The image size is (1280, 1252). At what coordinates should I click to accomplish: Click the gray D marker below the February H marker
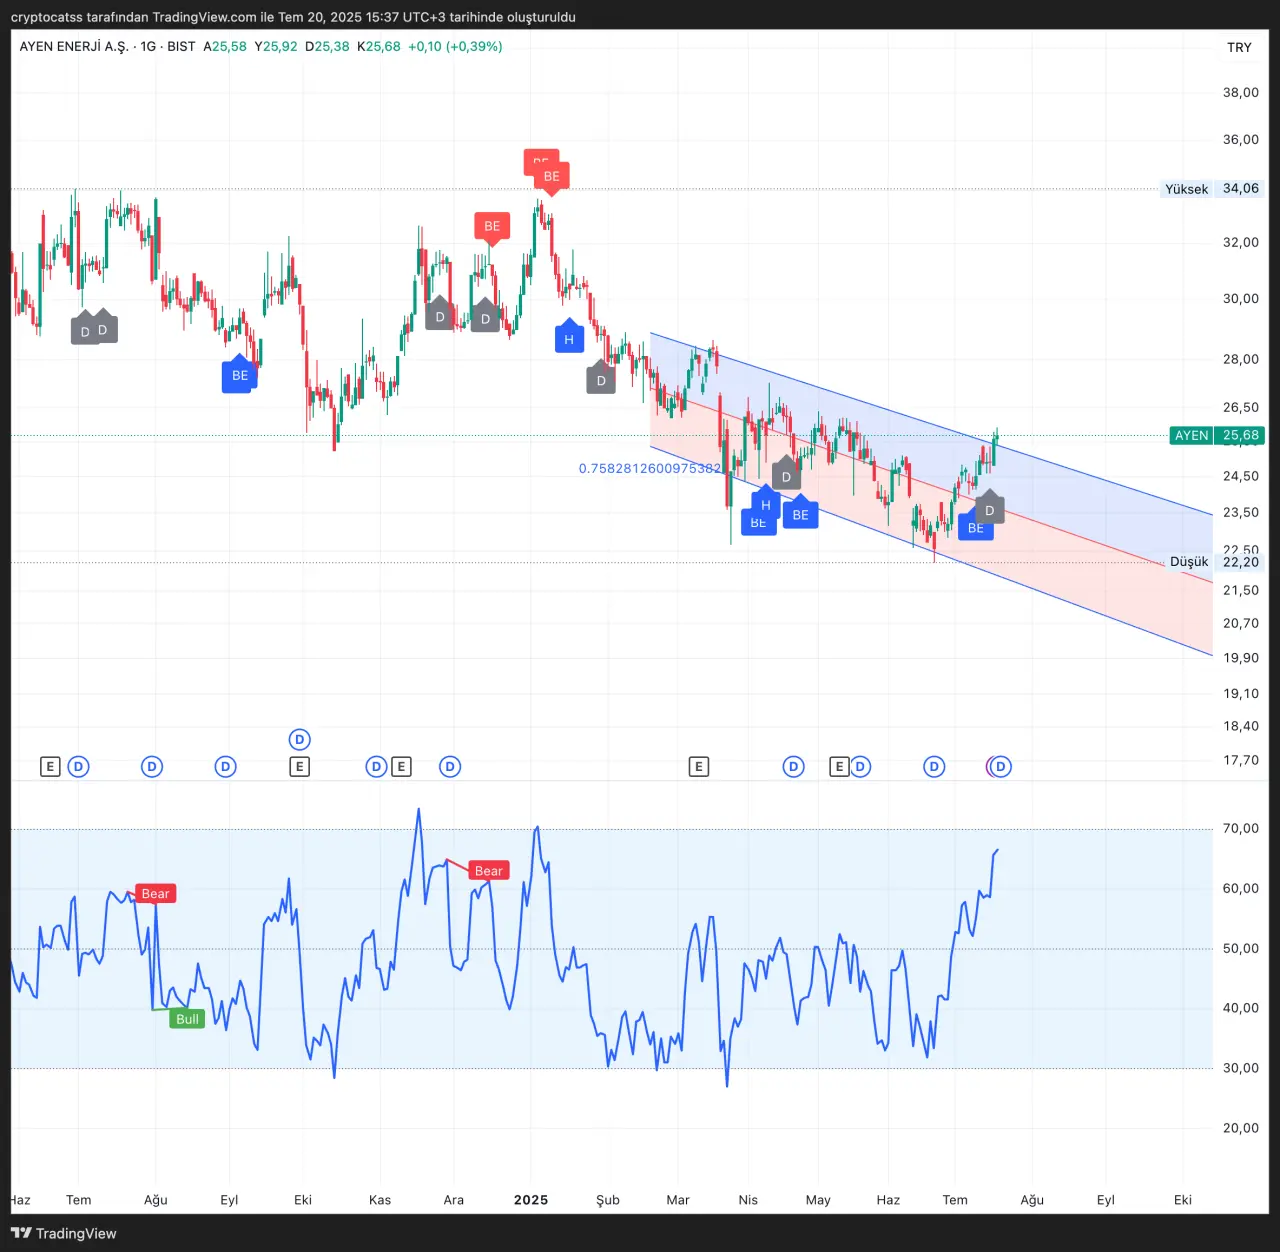(601, 380)
